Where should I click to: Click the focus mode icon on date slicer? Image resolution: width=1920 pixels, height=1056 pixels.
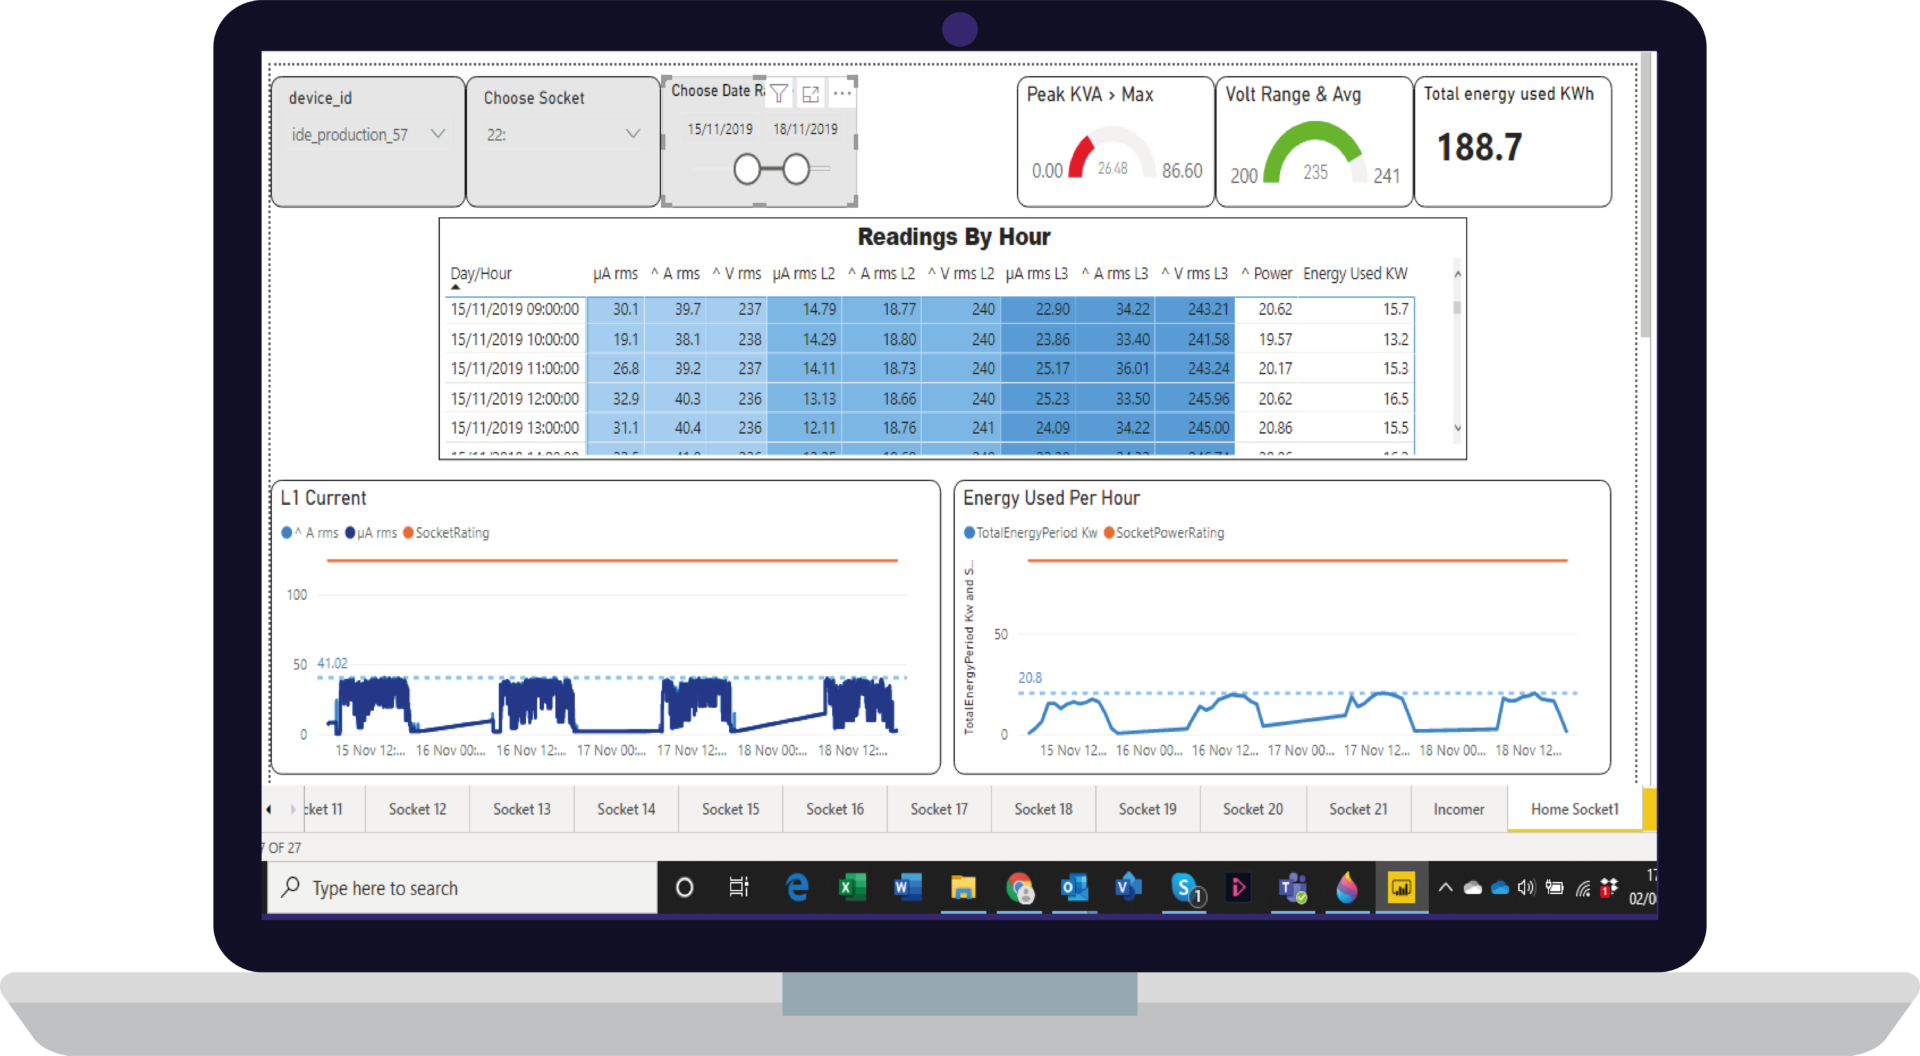811,94
